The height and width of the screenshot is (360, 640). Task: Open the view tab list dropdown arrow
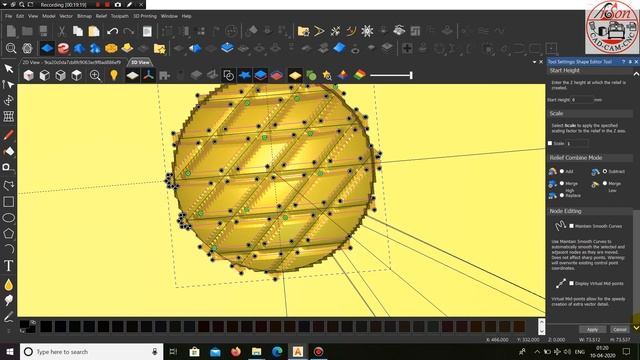tap(534, 62)
